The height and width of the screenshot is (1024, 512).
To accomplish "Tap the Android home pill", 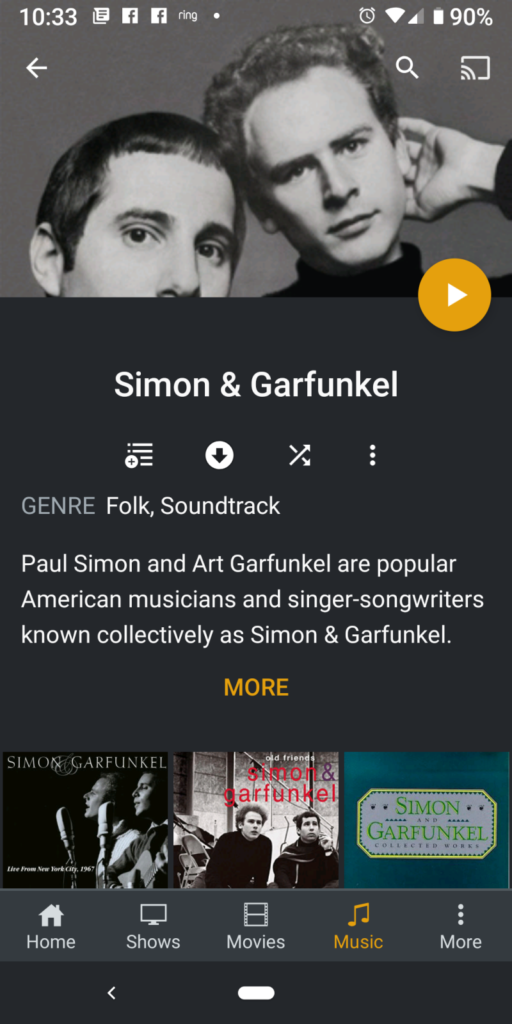I will [x=256, y=993].
